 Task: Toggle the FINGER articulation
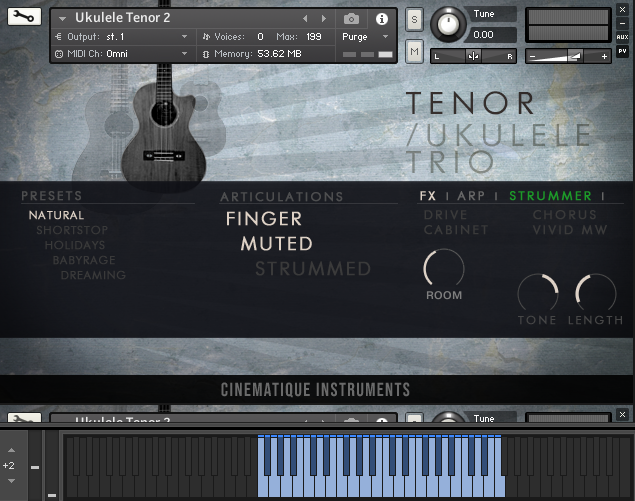(x=264, y=219)
